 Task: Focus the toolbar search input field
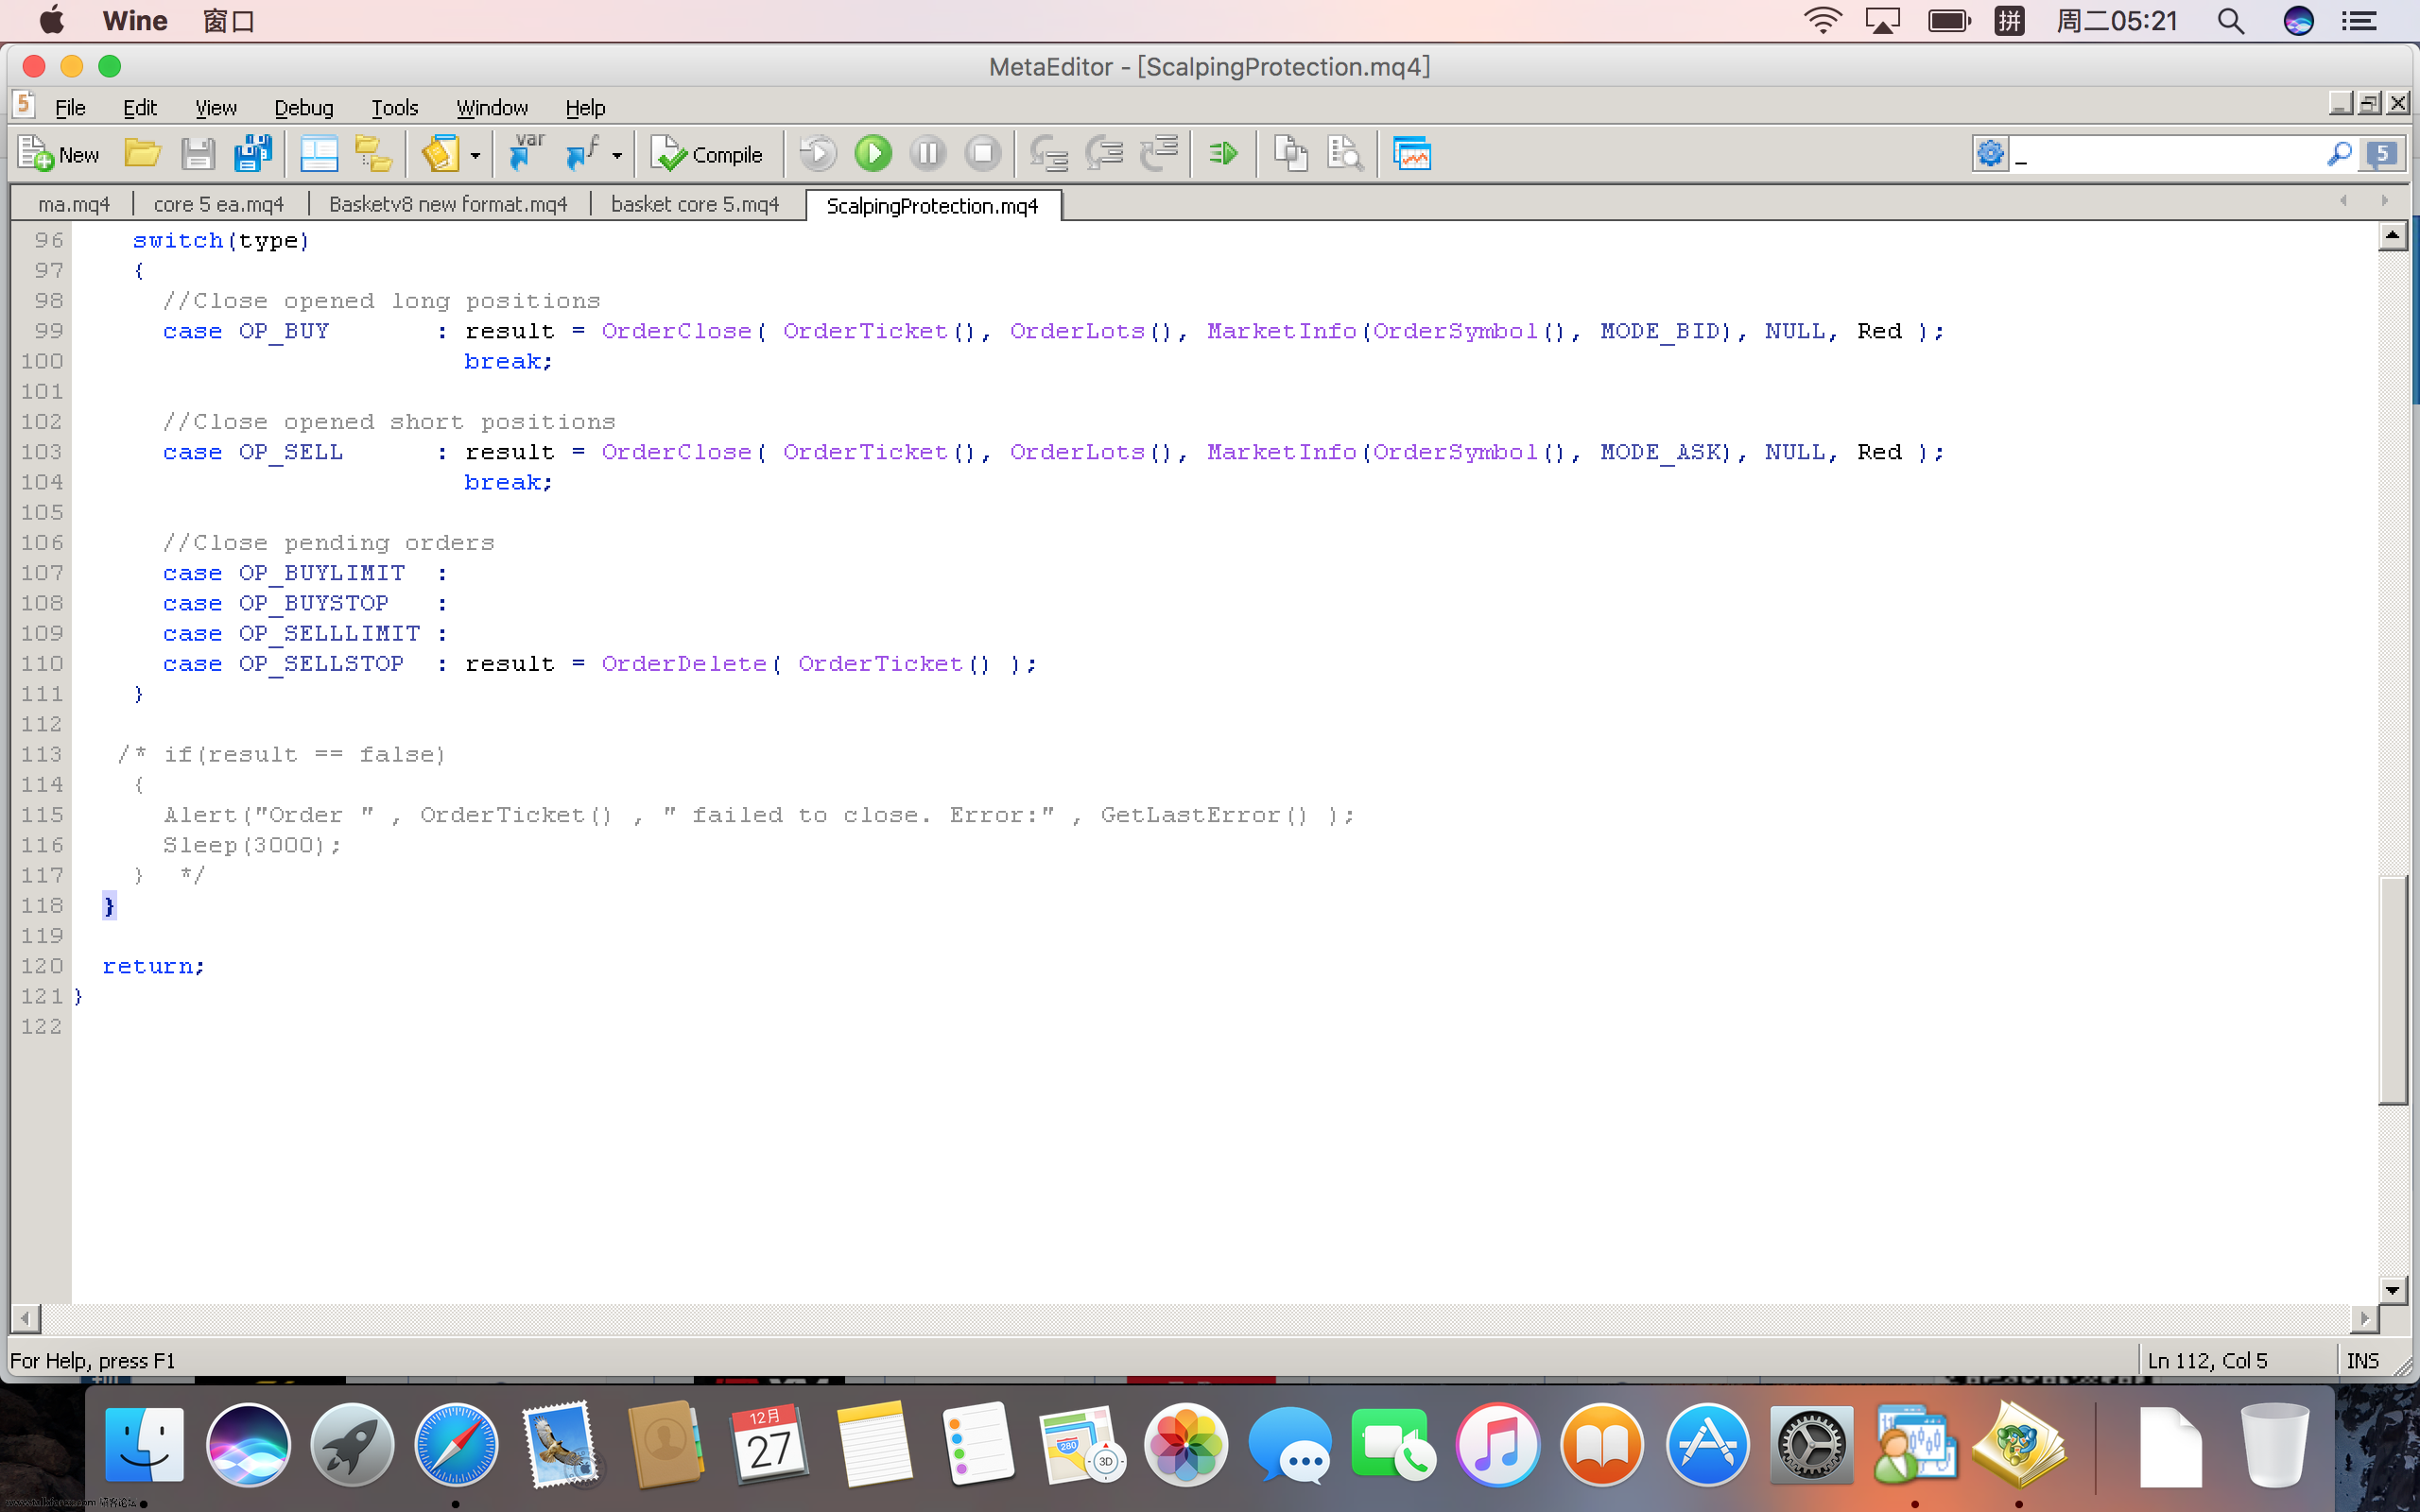(2166, 154)
